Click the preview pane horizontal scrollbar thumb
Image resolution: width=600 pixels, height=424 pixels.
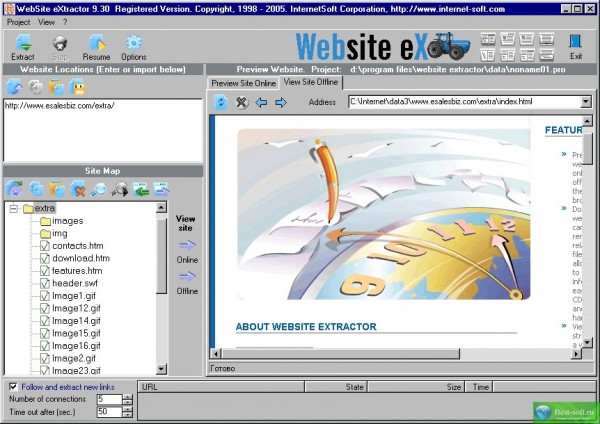[x=341, y=354]
